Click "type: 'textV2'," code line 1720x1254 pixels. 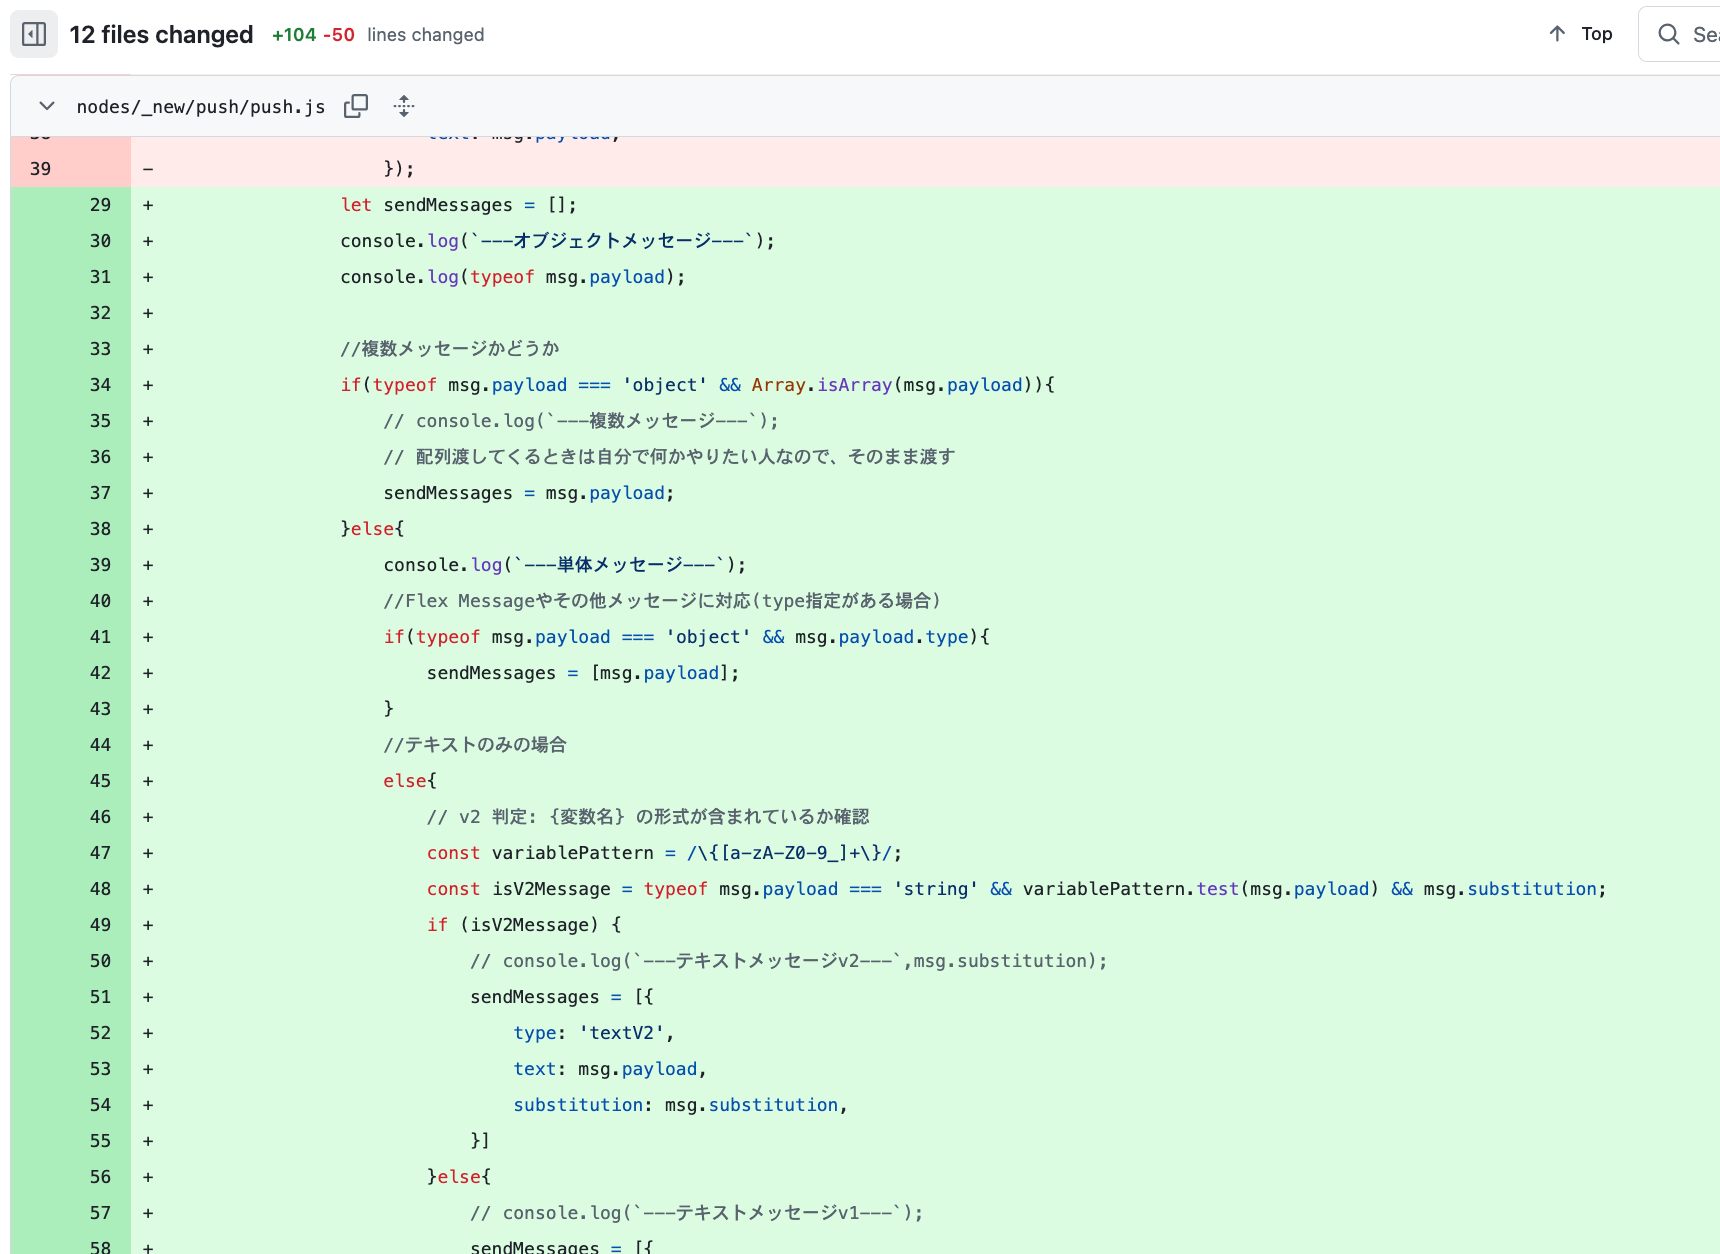pos(594,1033)
